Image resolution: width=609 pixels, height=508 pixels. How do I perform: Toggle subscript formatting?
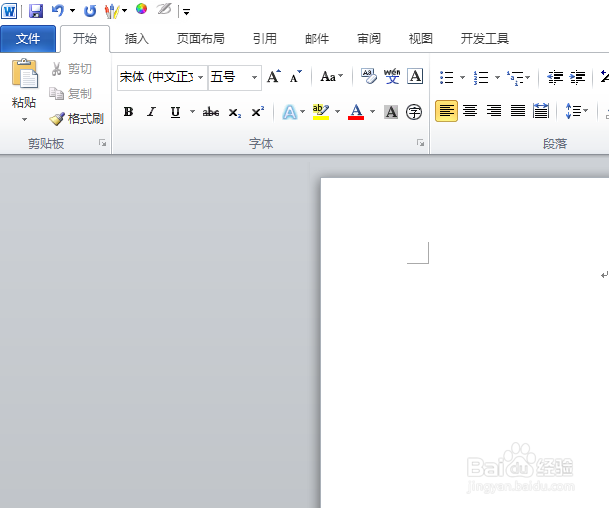point(235,113)
